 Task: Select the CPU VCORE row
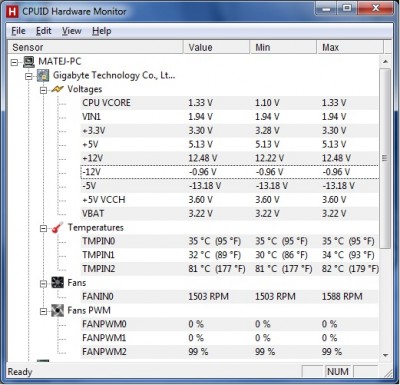[229, 103]
